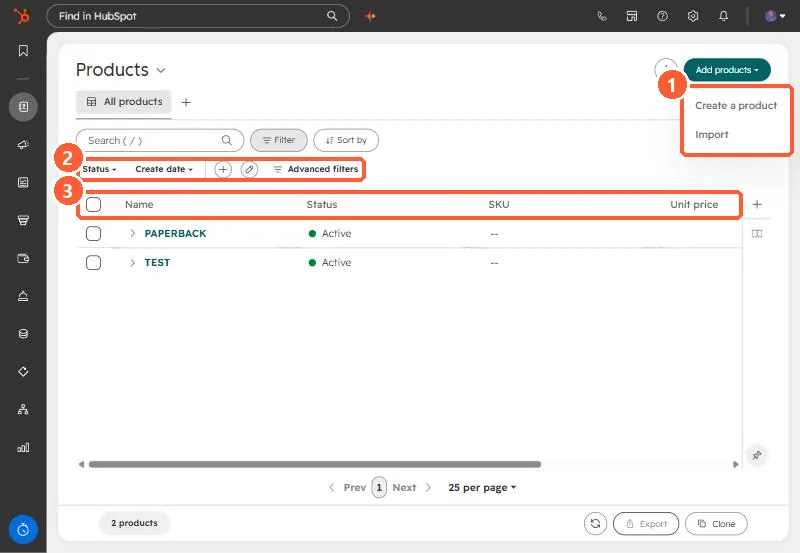Select the All products view tab
The height and width of the screenshot is (553, 800).
[x=124, y=102]
